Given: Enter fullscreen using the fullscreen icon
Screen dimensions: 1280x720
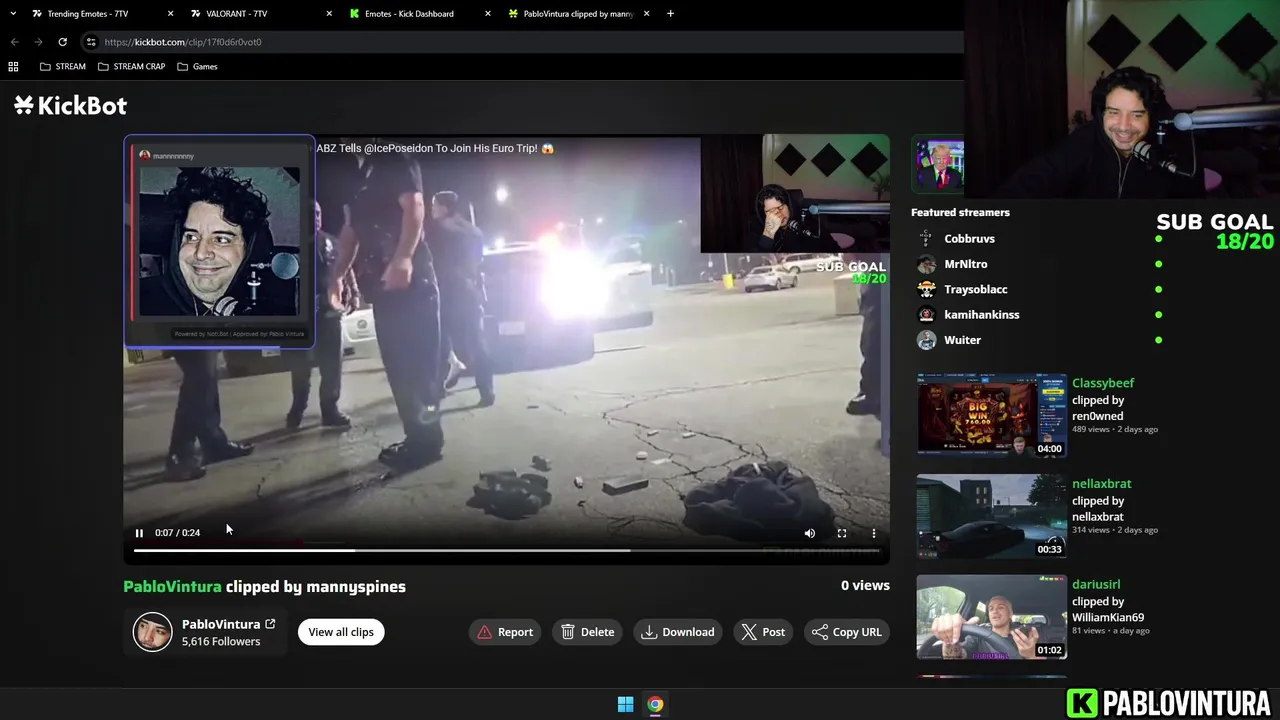Looking at the screenshot, I should tap(842, 533).
